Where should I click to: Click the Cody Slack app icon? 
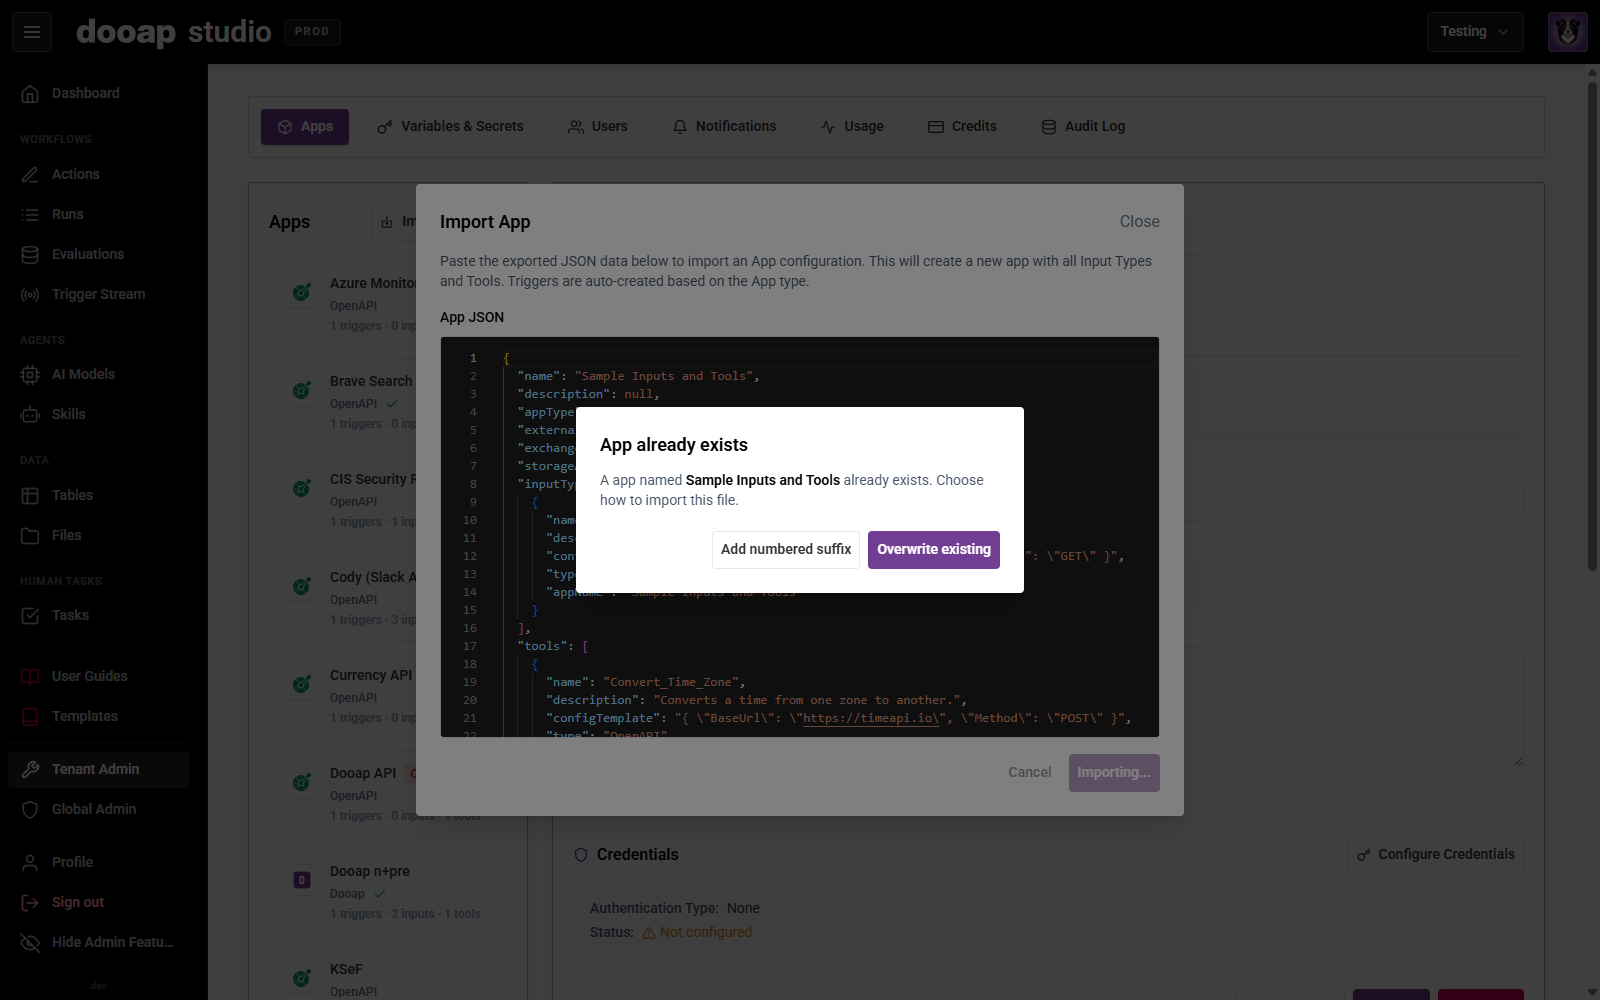[301, 586]
